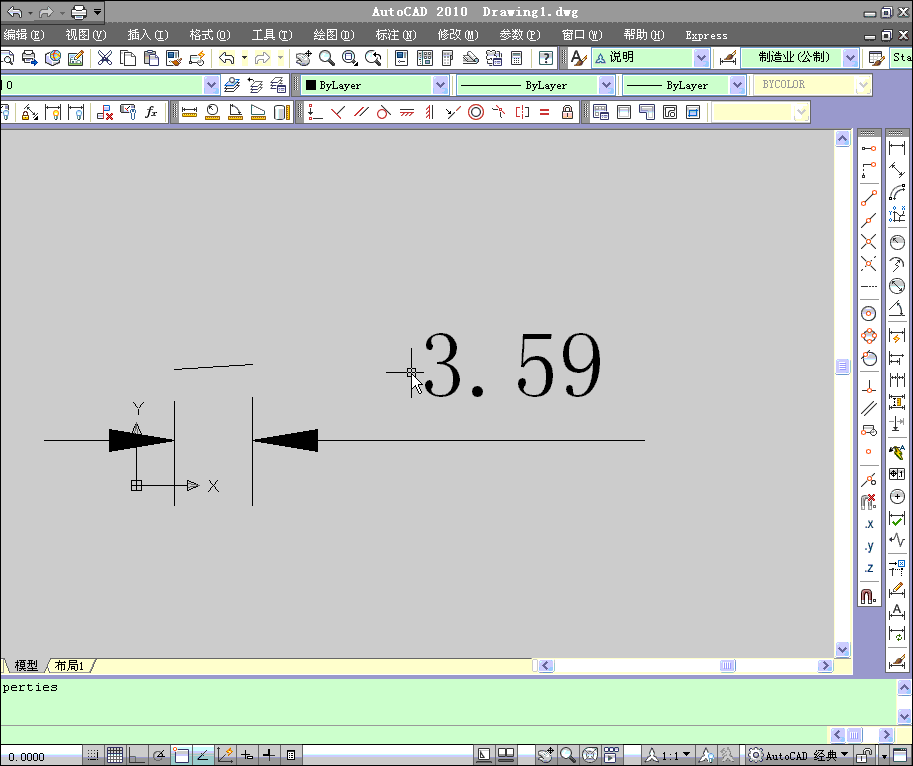Viewport: 913px width, 766px height.
Task: Click the Delete Constraints red X icon
Action: coord(105,112)
